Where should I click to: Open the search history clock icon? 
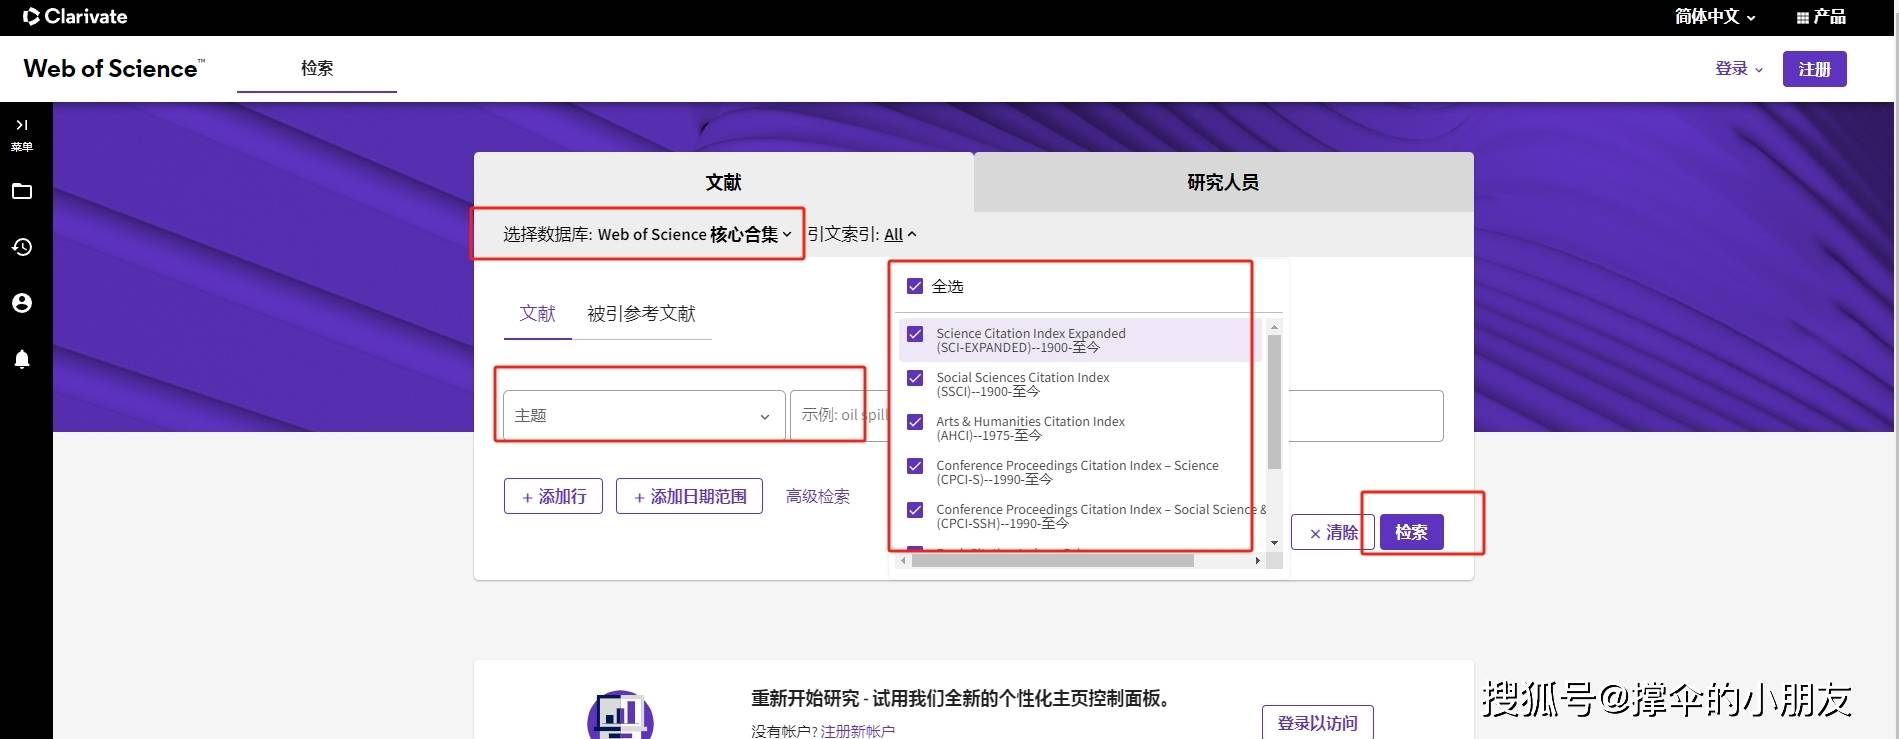[x=22, y=247]
